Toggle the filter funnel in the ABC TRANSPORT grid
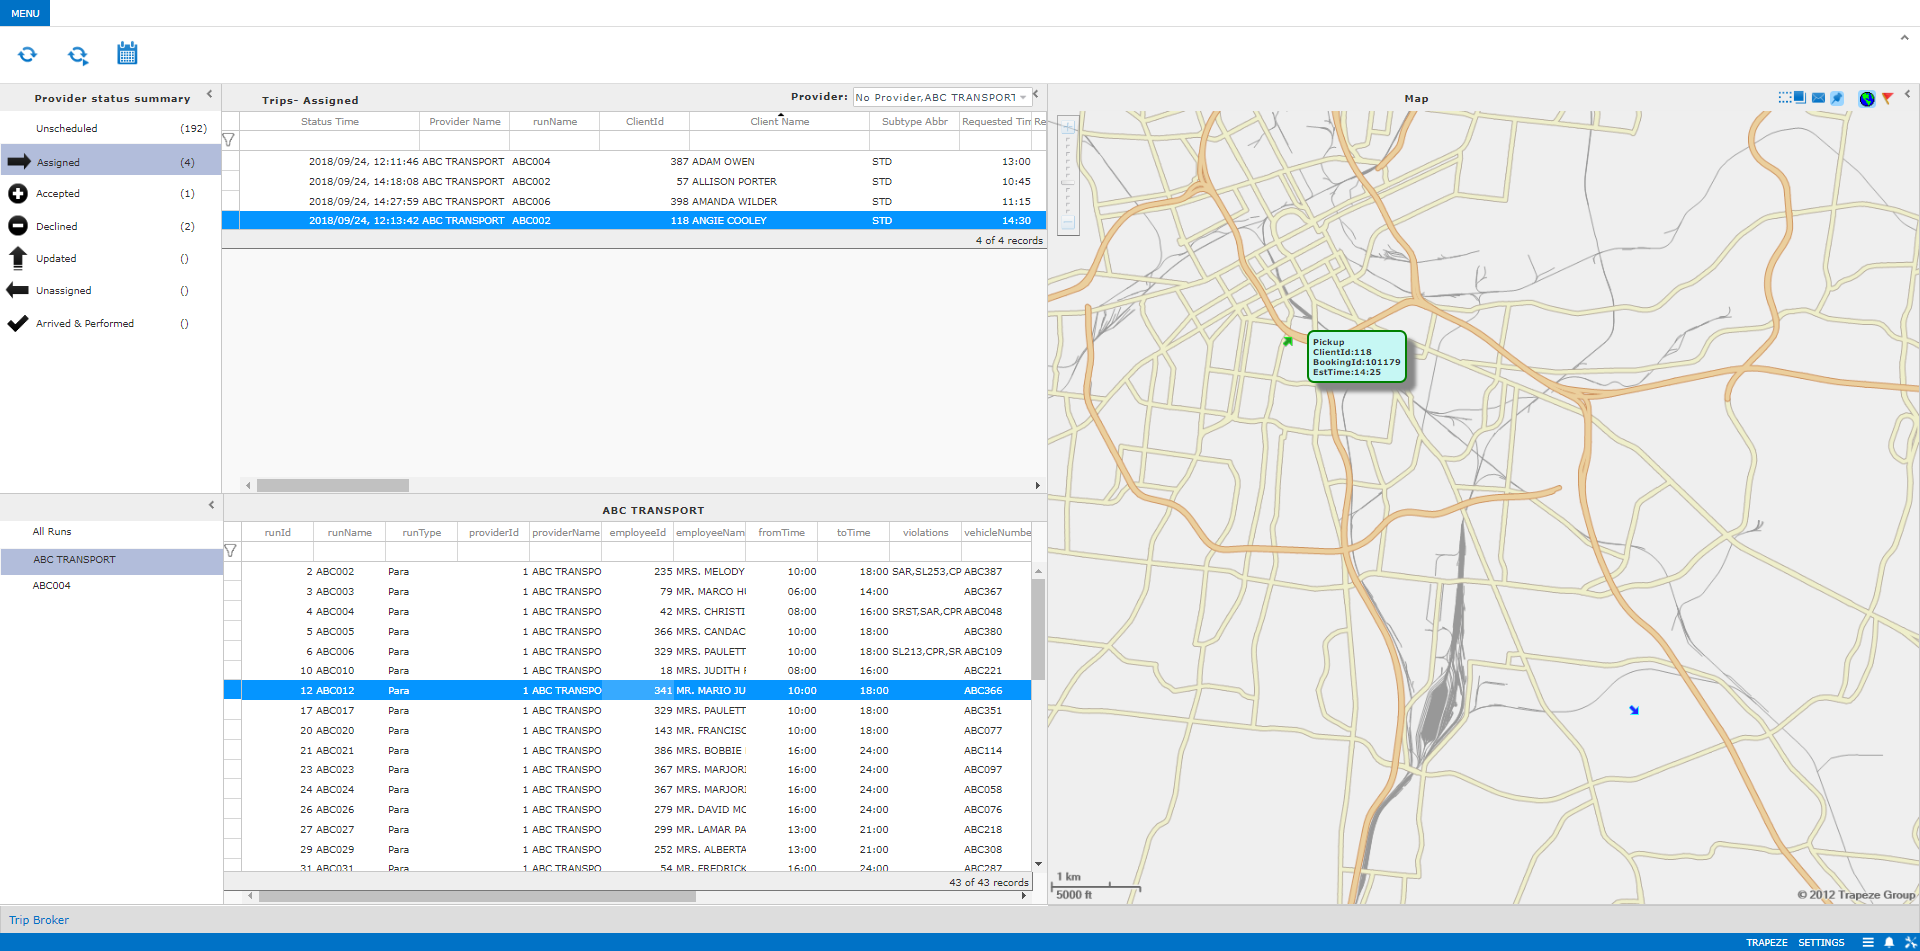Viewport: 1920px width, 951px height. coord(231,550)
